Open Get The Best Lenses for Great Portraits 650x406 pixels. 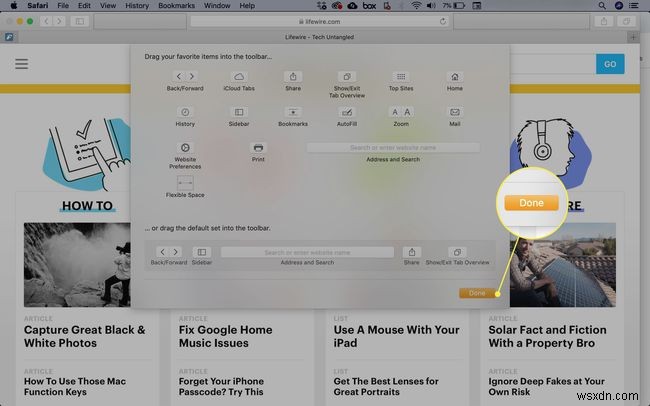click(386, 387)
